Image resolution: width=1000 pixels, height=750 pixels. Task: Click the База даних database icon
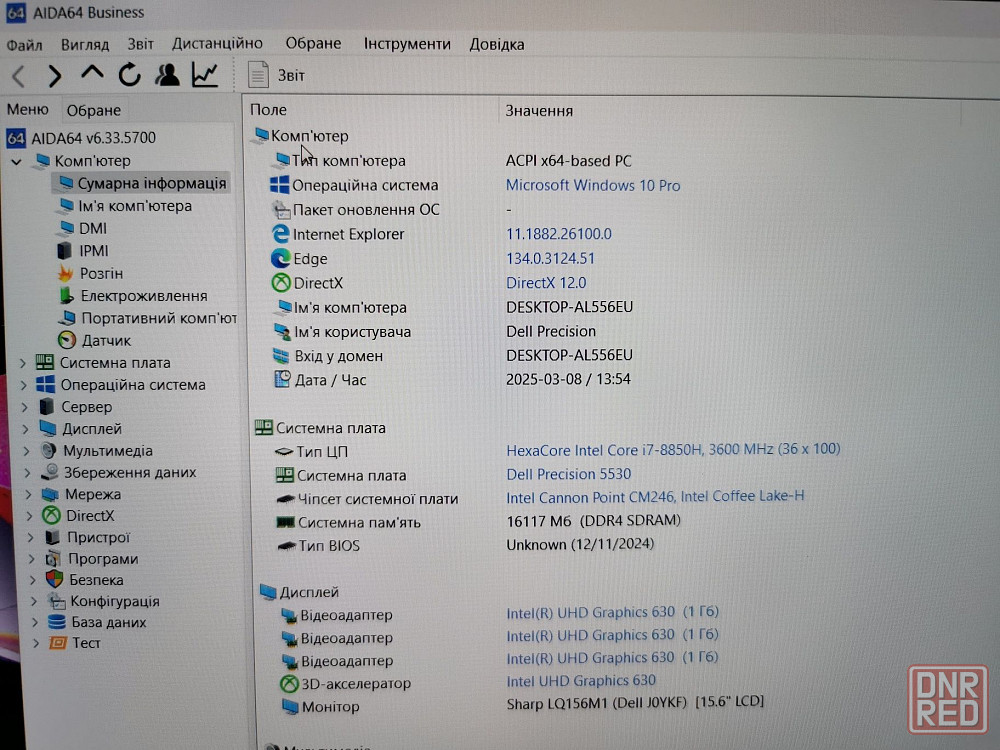(57, 622)
